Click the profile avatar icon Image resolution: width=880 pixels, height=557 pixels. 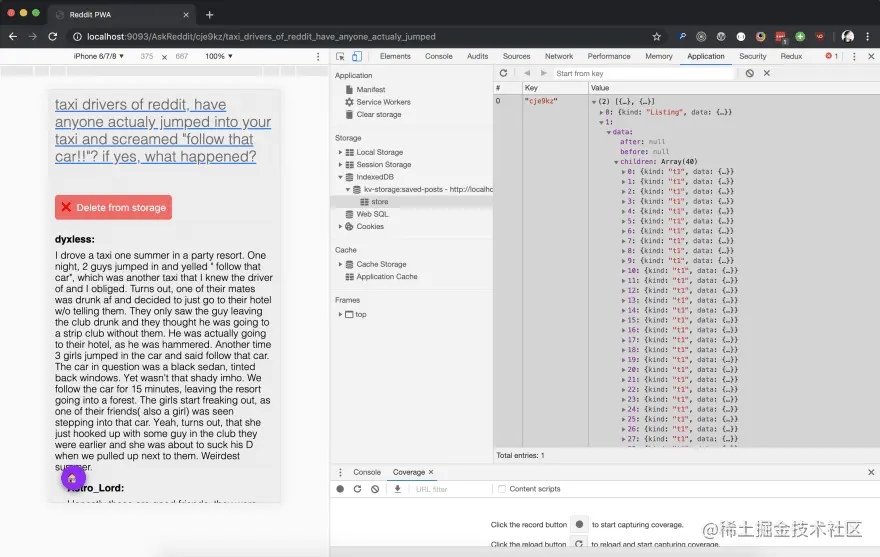pos(848,36)
